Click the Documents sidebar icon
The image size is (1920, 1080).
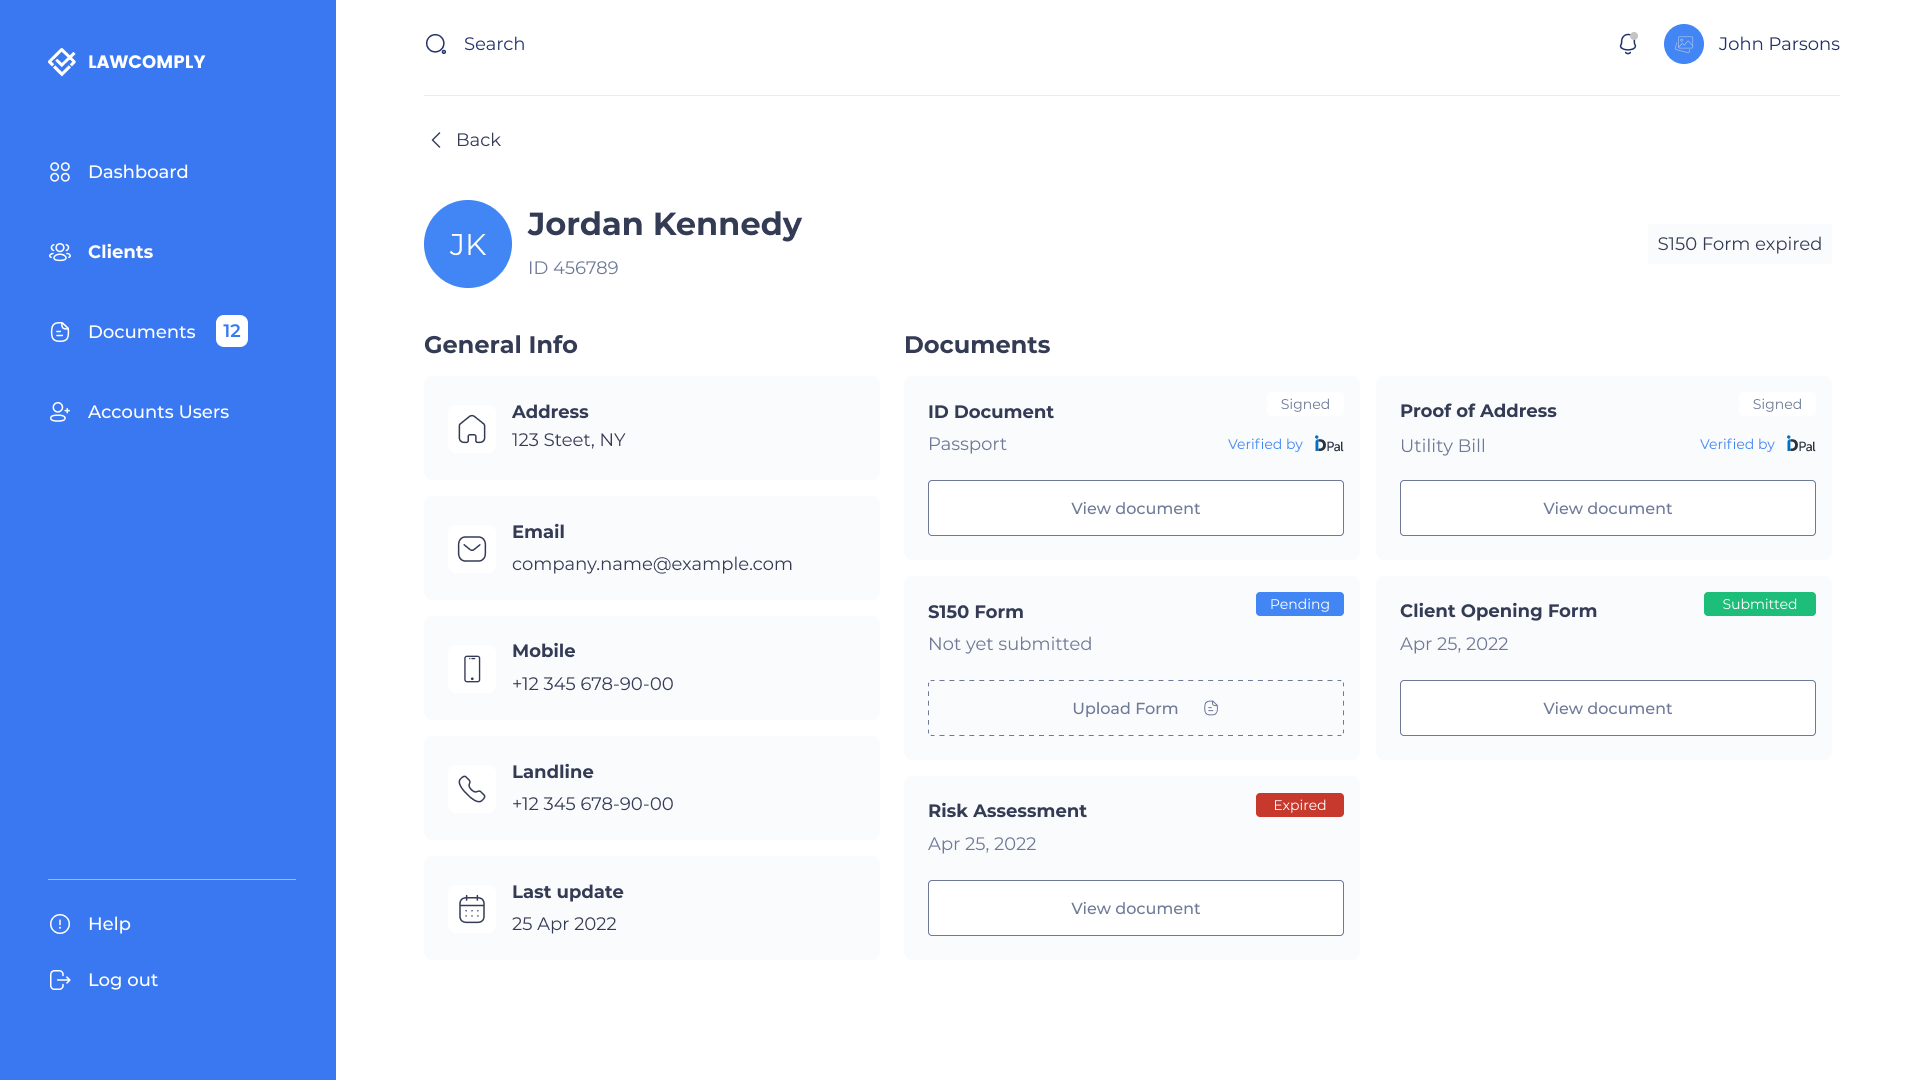click(x=60, y=332)
